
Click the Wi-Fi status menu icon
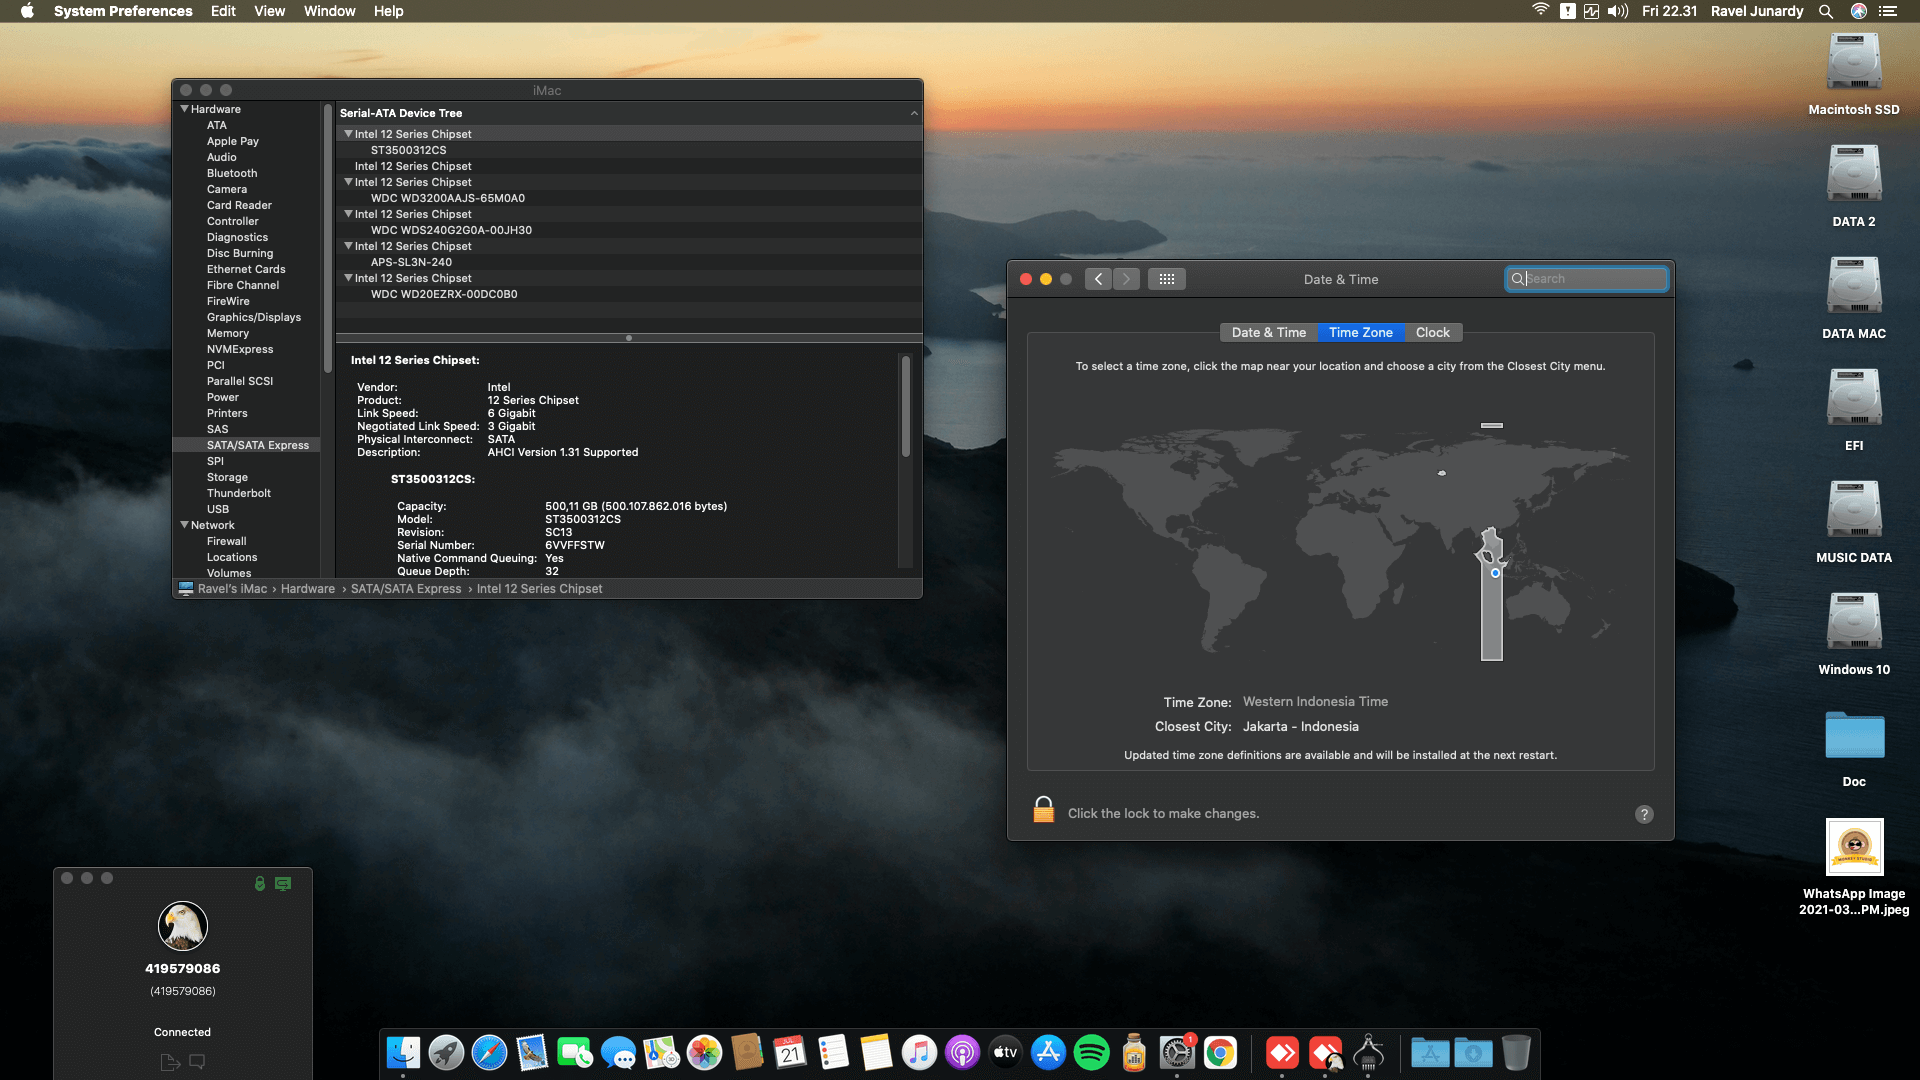click(x=1540, y=11)
